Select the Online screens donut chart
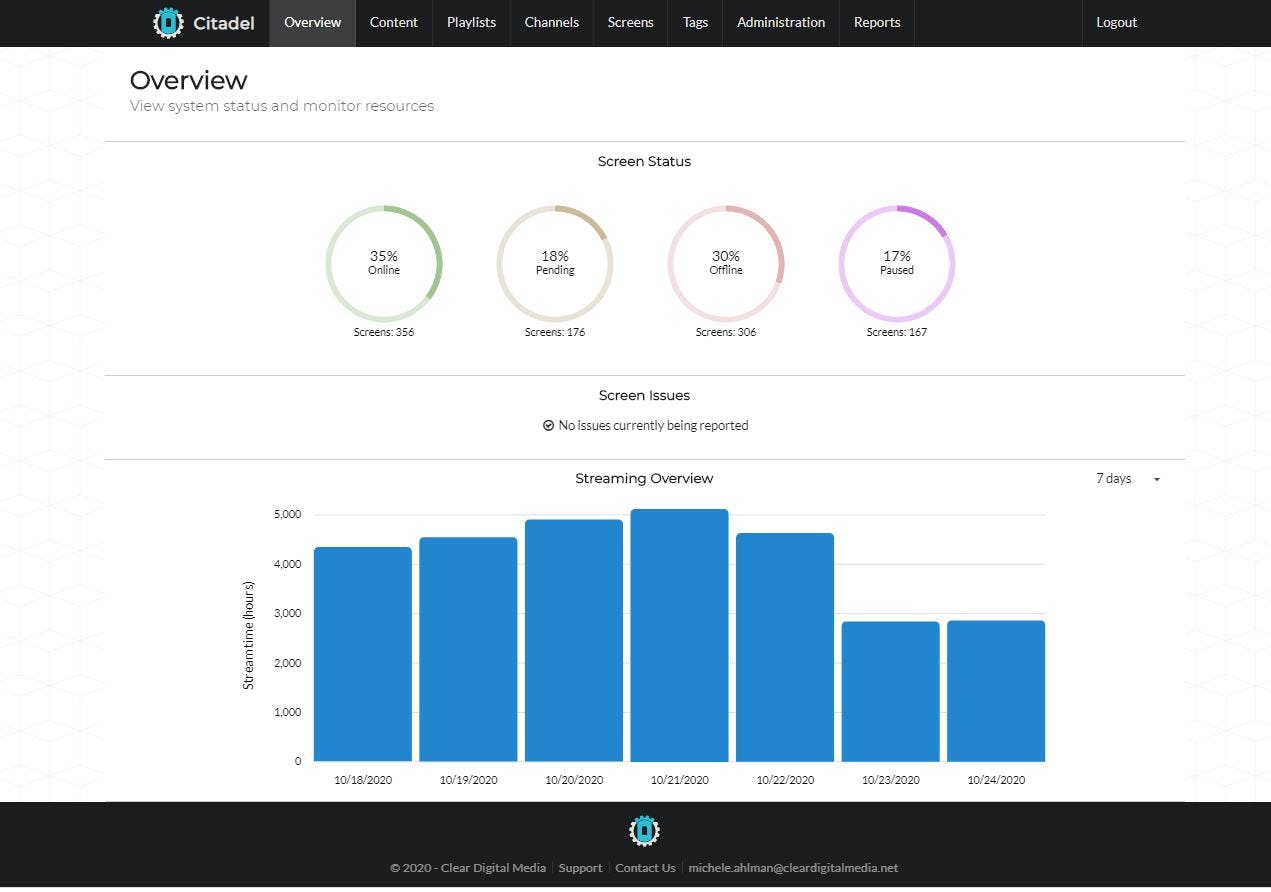This screenshot has height=892, width=1271. tap(383, 263)
